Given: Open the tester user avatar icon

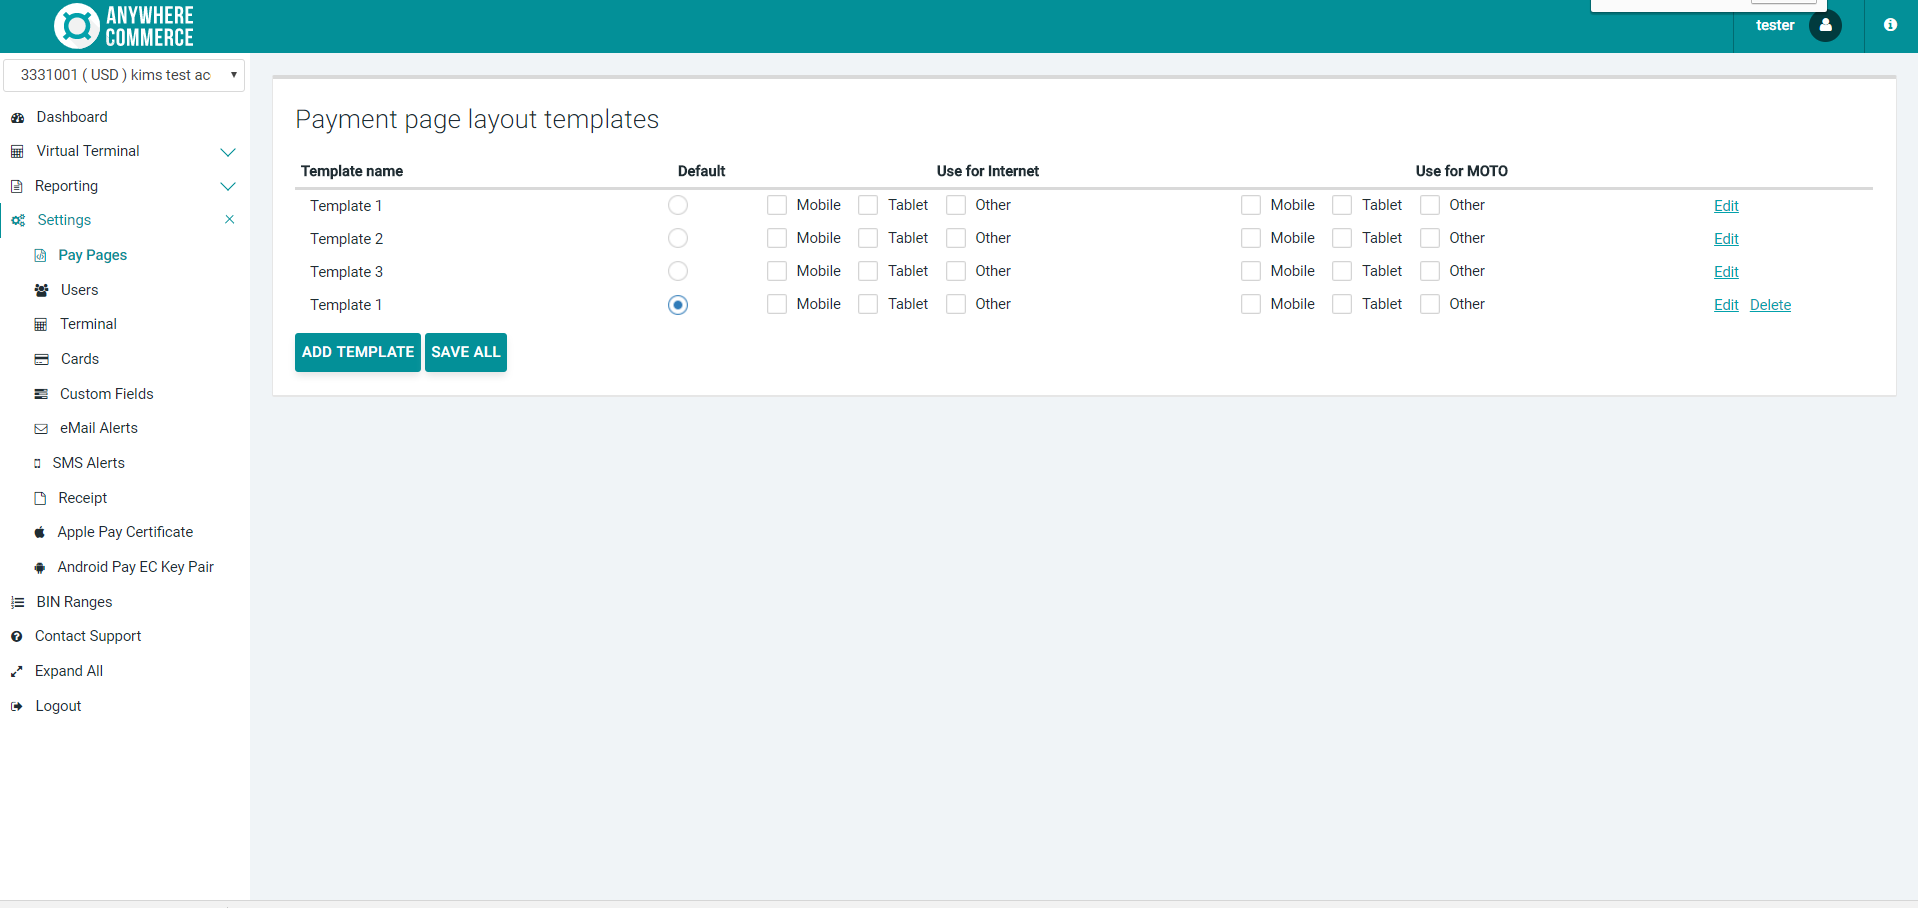Looking at the screenshot, I should tap(1825, 25).
